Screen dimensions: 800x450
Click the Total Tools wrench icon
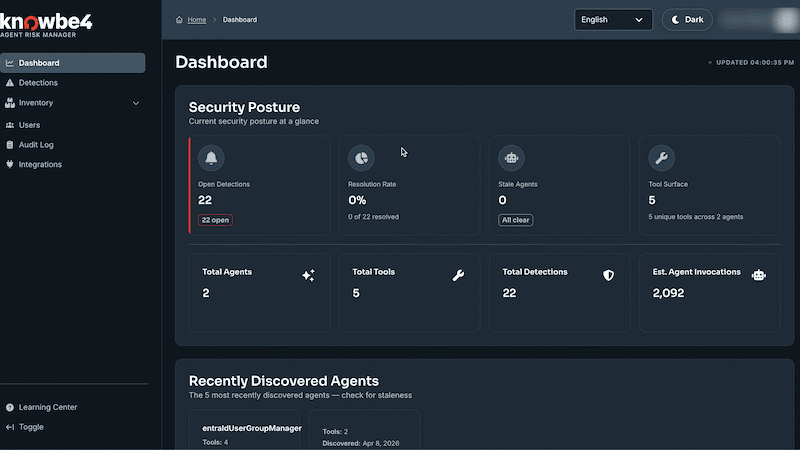pos(458,276)
